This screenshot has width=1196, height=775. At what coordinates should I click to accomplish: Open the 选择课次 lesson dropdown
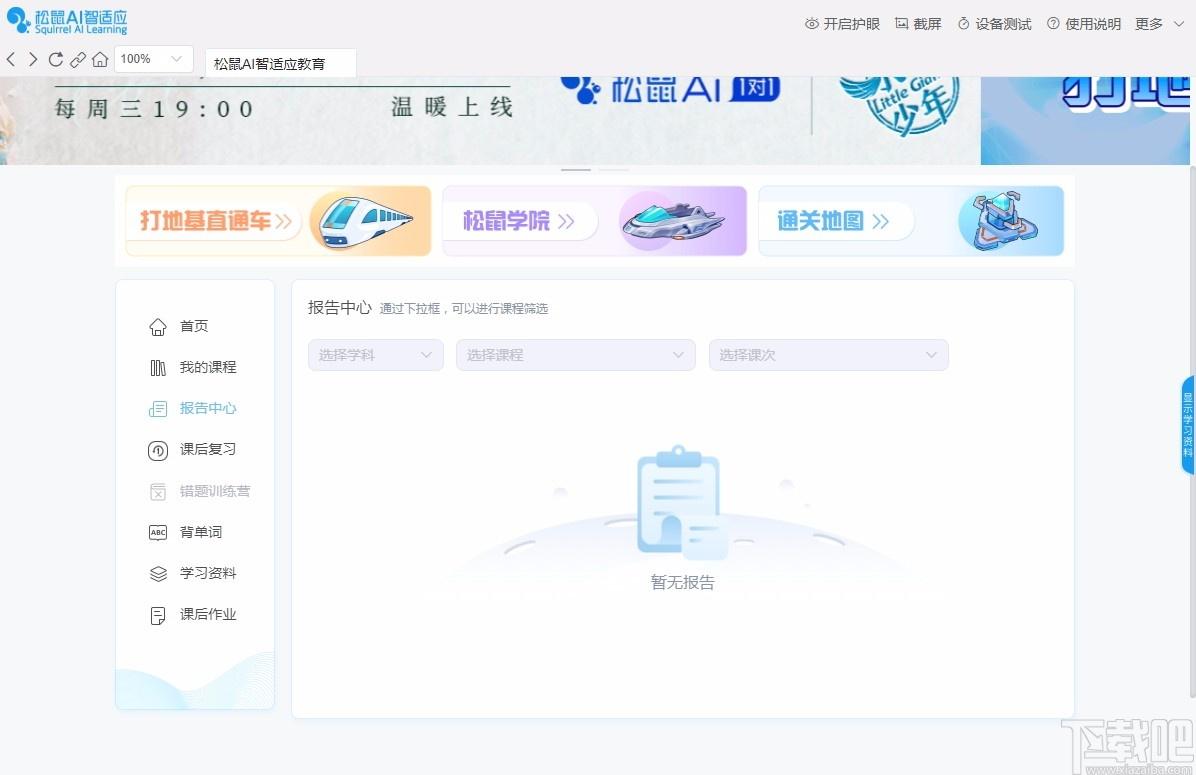click(828, 355)
